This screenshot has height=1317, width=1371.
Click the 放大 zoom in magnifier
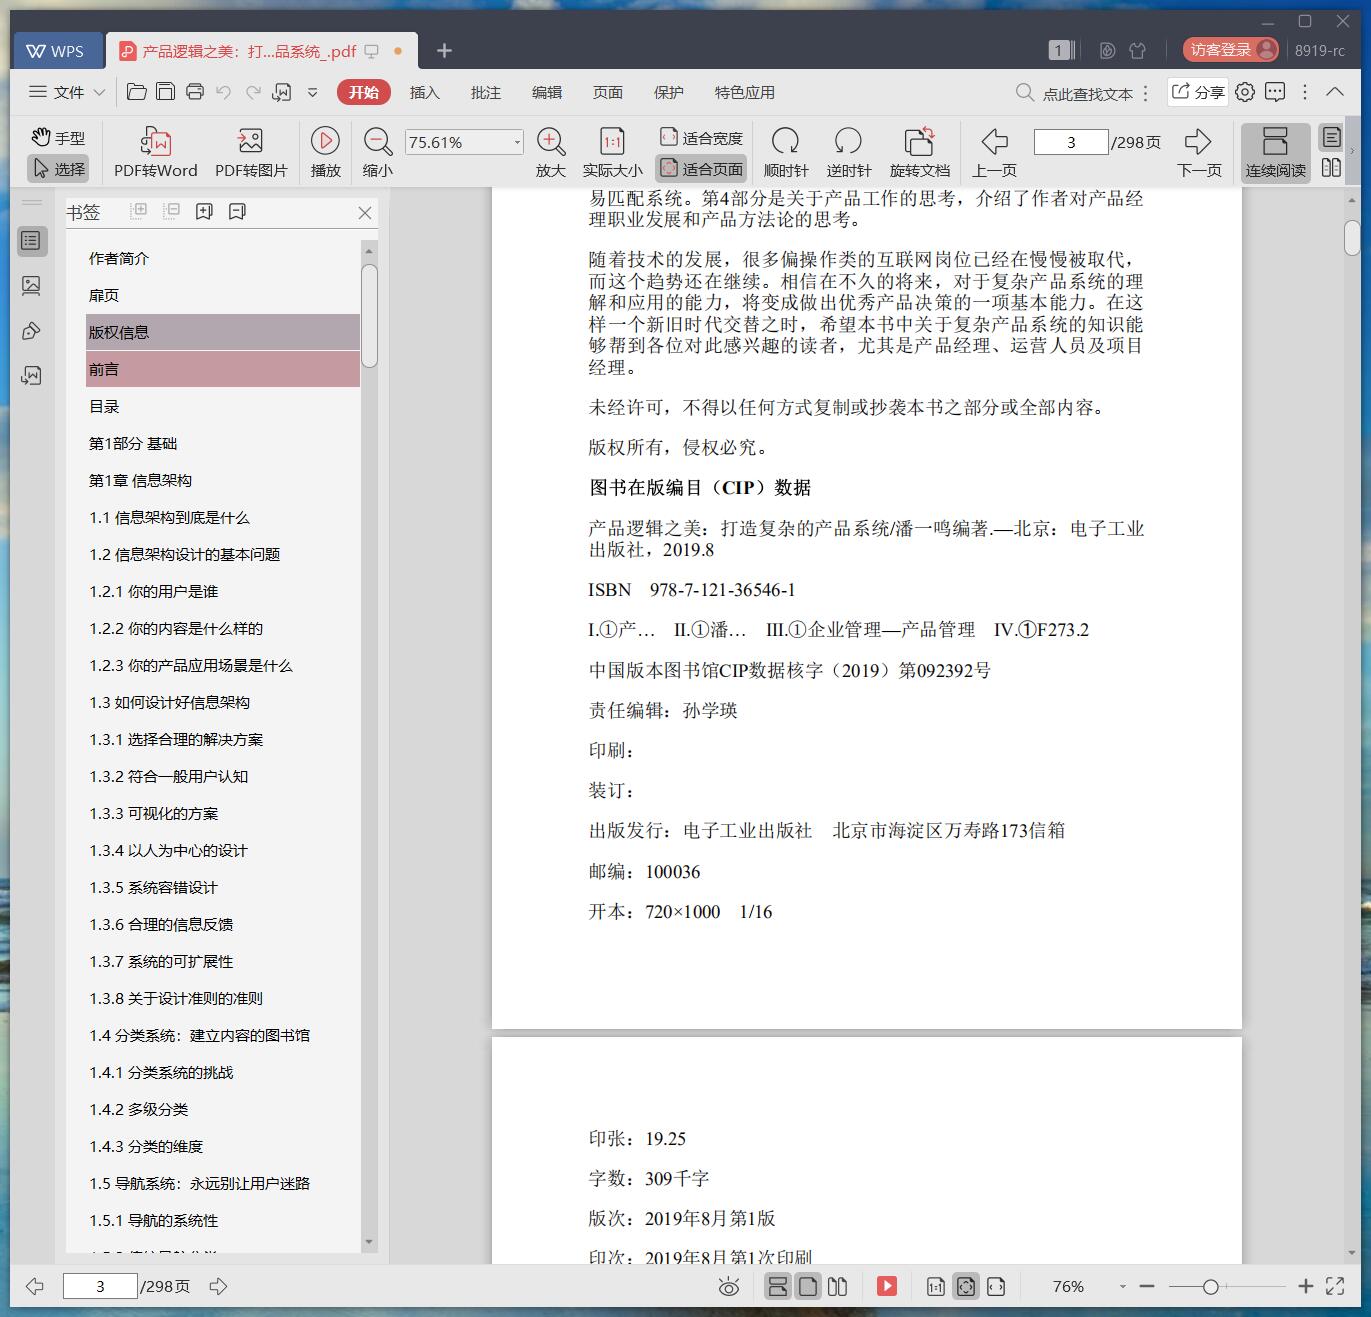pyautogui.click(x=551, y=153)
